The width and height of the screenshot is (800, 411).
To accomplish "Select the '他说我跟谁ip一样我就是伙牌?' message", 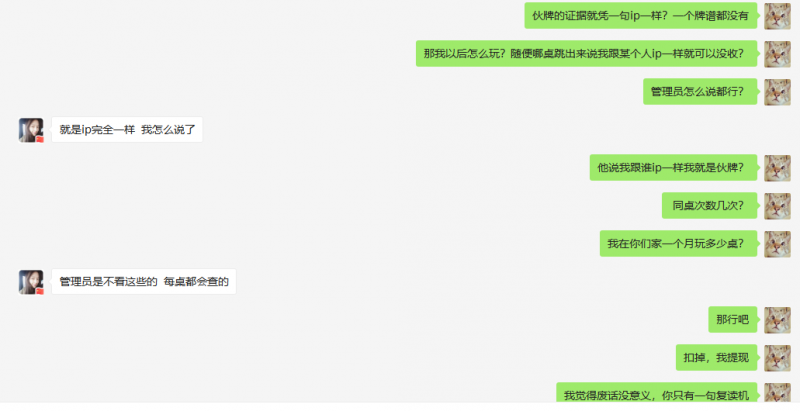I will 673,168.
